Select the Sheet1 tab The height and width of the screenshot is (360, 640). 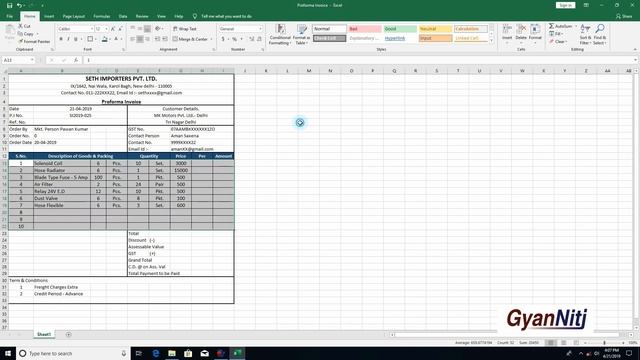pos(44,334)
